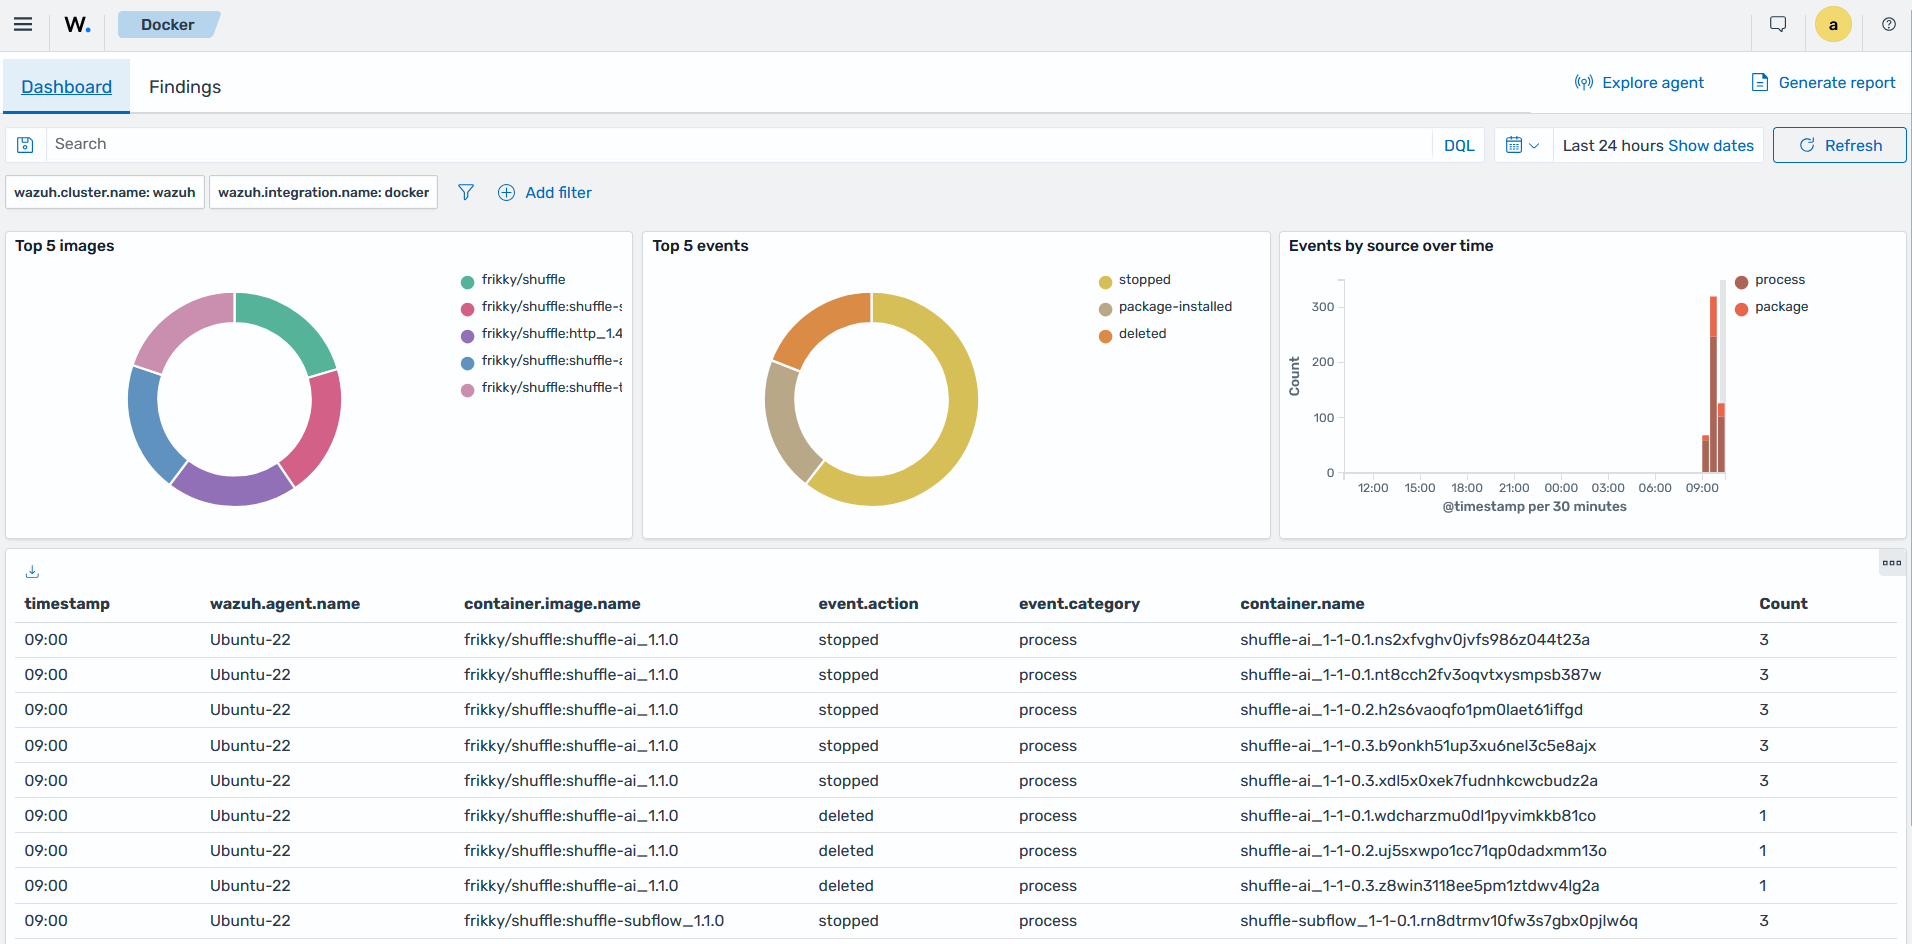Open wazuh.integration.name: docker filter pill
Screen dimensions: 1912x944
[323, 192]
